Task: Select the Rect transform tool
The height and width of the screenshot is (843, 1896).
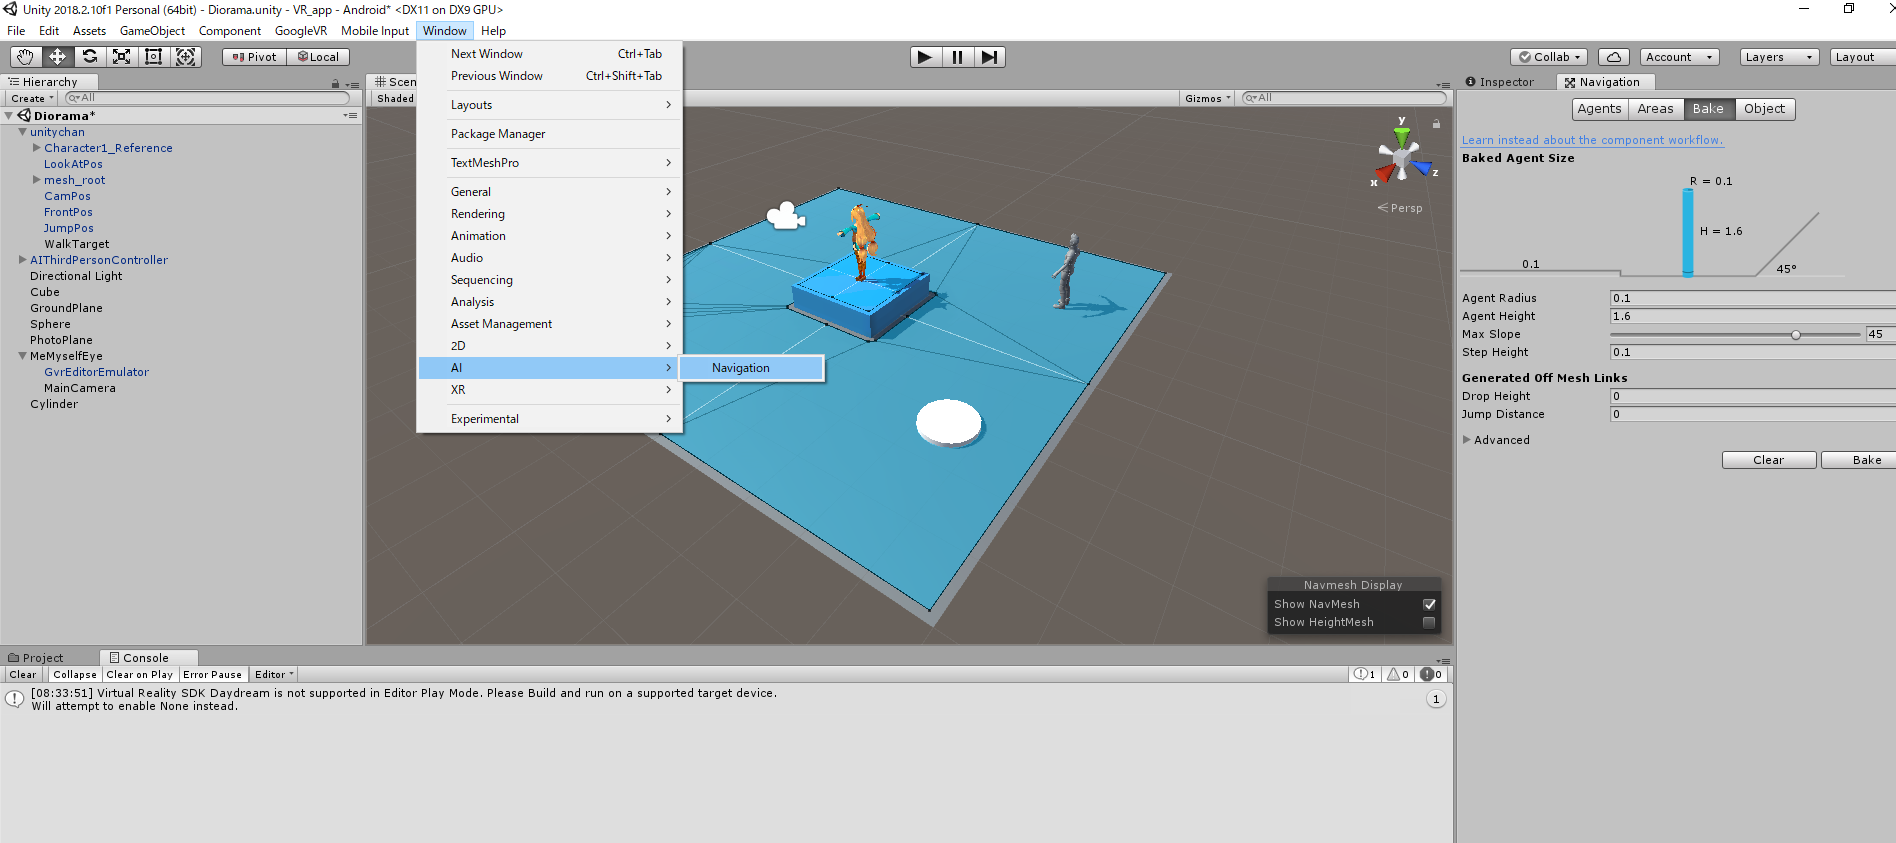Action: click(x=153, y=57)
